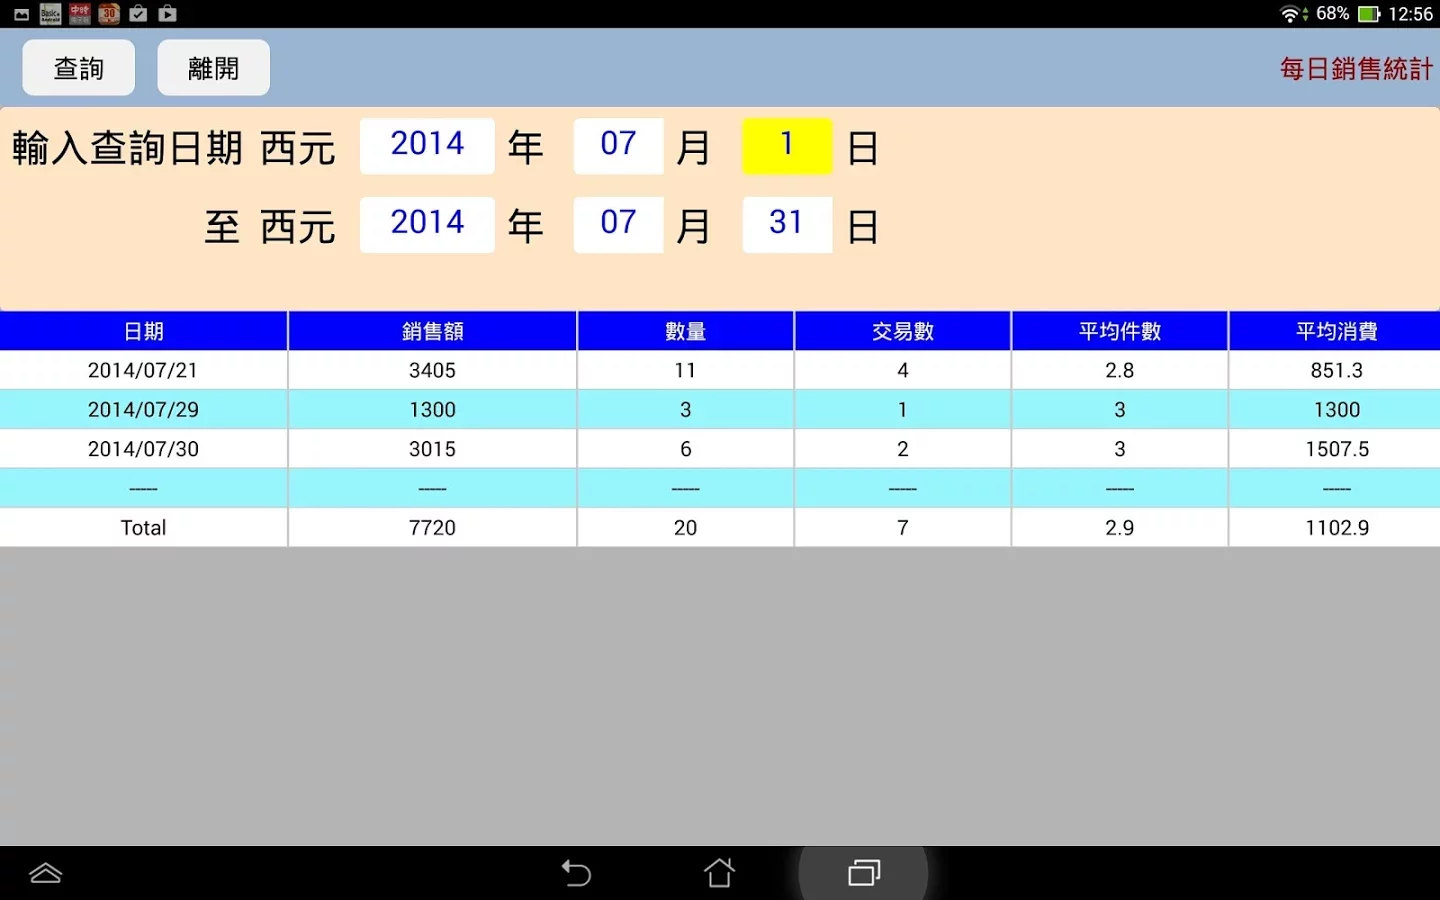
Task: Click average items value 2.8
Action: coord(1119,370)
